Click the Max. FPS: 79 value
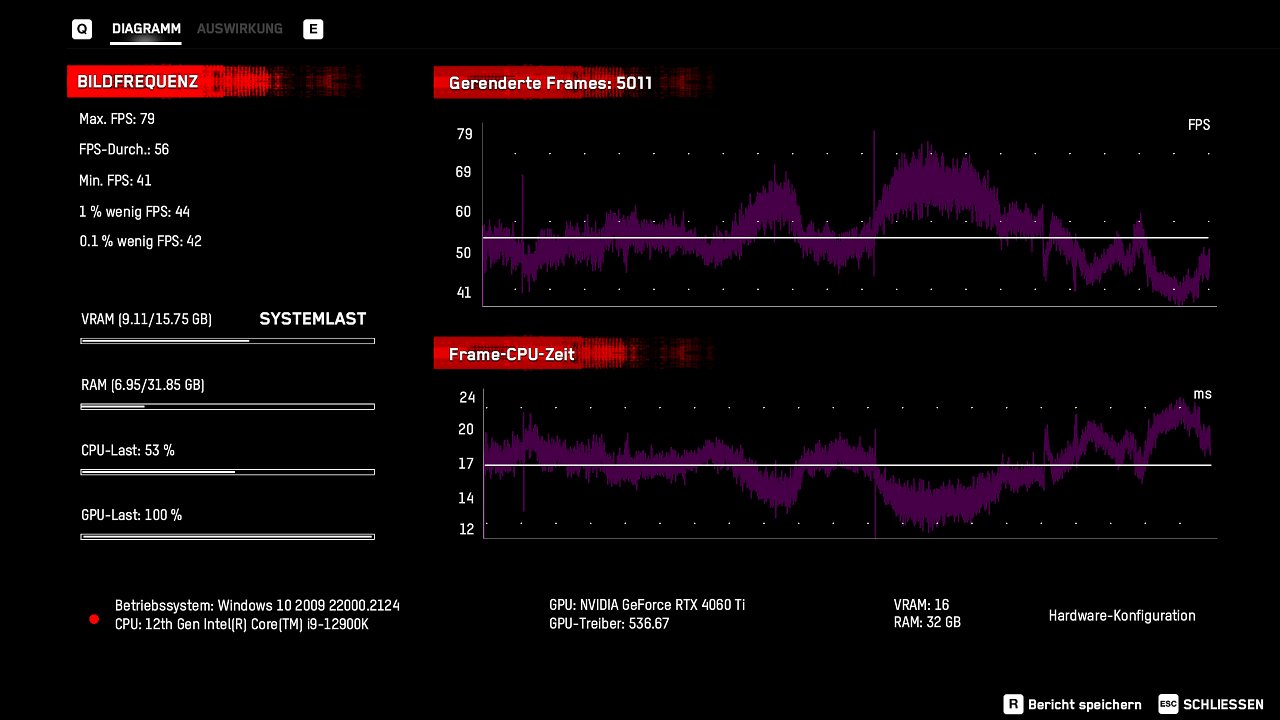This screenshot has height=720, width=1280. 117,119
